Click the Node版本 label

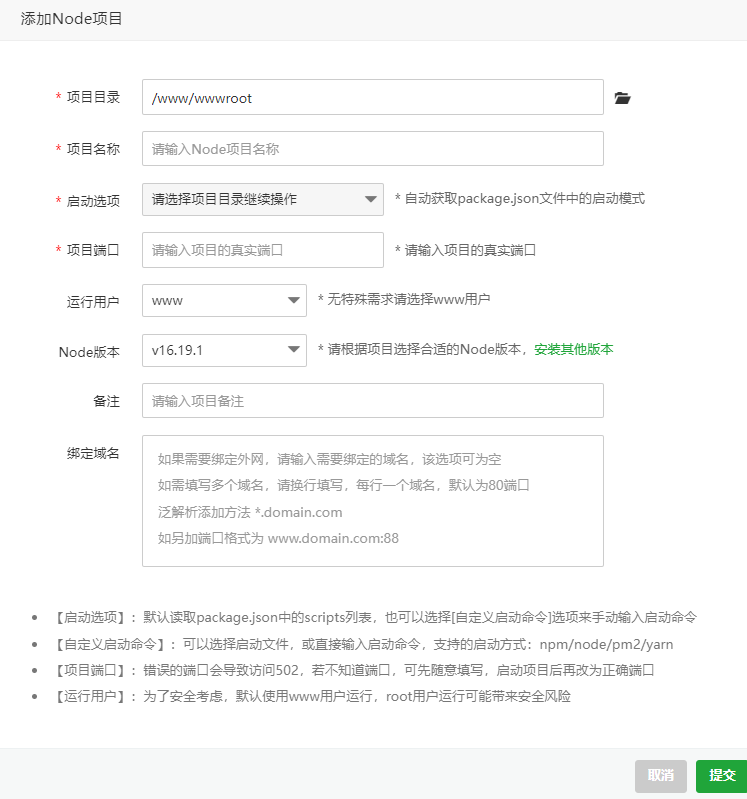coord(89,352)
